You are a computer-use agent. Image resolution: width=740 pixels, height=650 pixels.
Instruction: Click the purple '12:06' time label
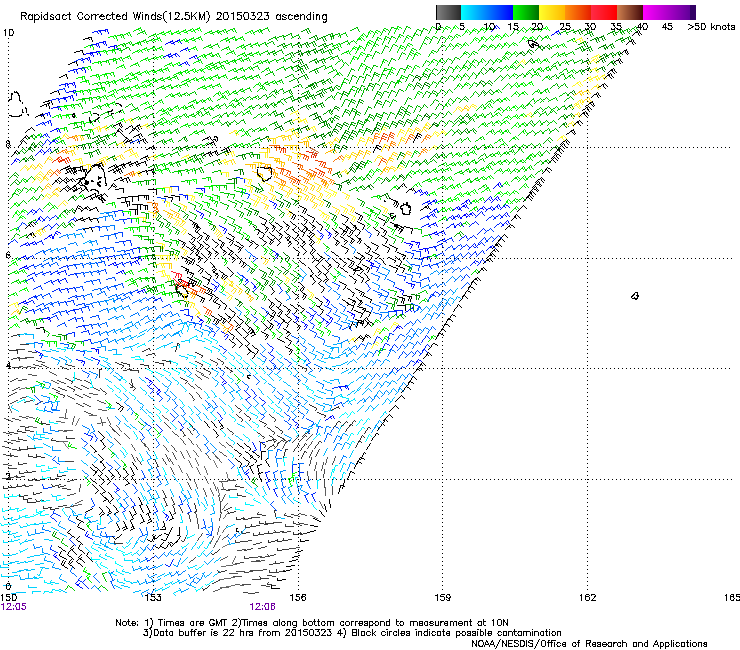[263, 607]
